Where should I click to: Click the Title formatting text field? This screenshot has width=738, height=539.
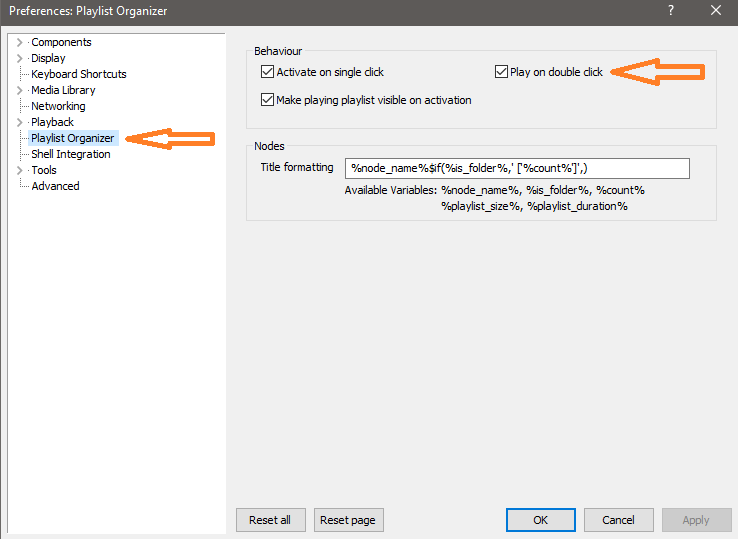click(516, 168)
